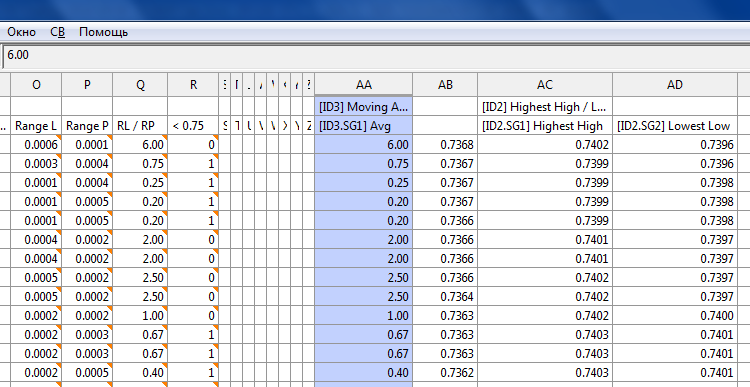
Task: Select AB column cell 0.7368
Action: [x=445, y=144]
